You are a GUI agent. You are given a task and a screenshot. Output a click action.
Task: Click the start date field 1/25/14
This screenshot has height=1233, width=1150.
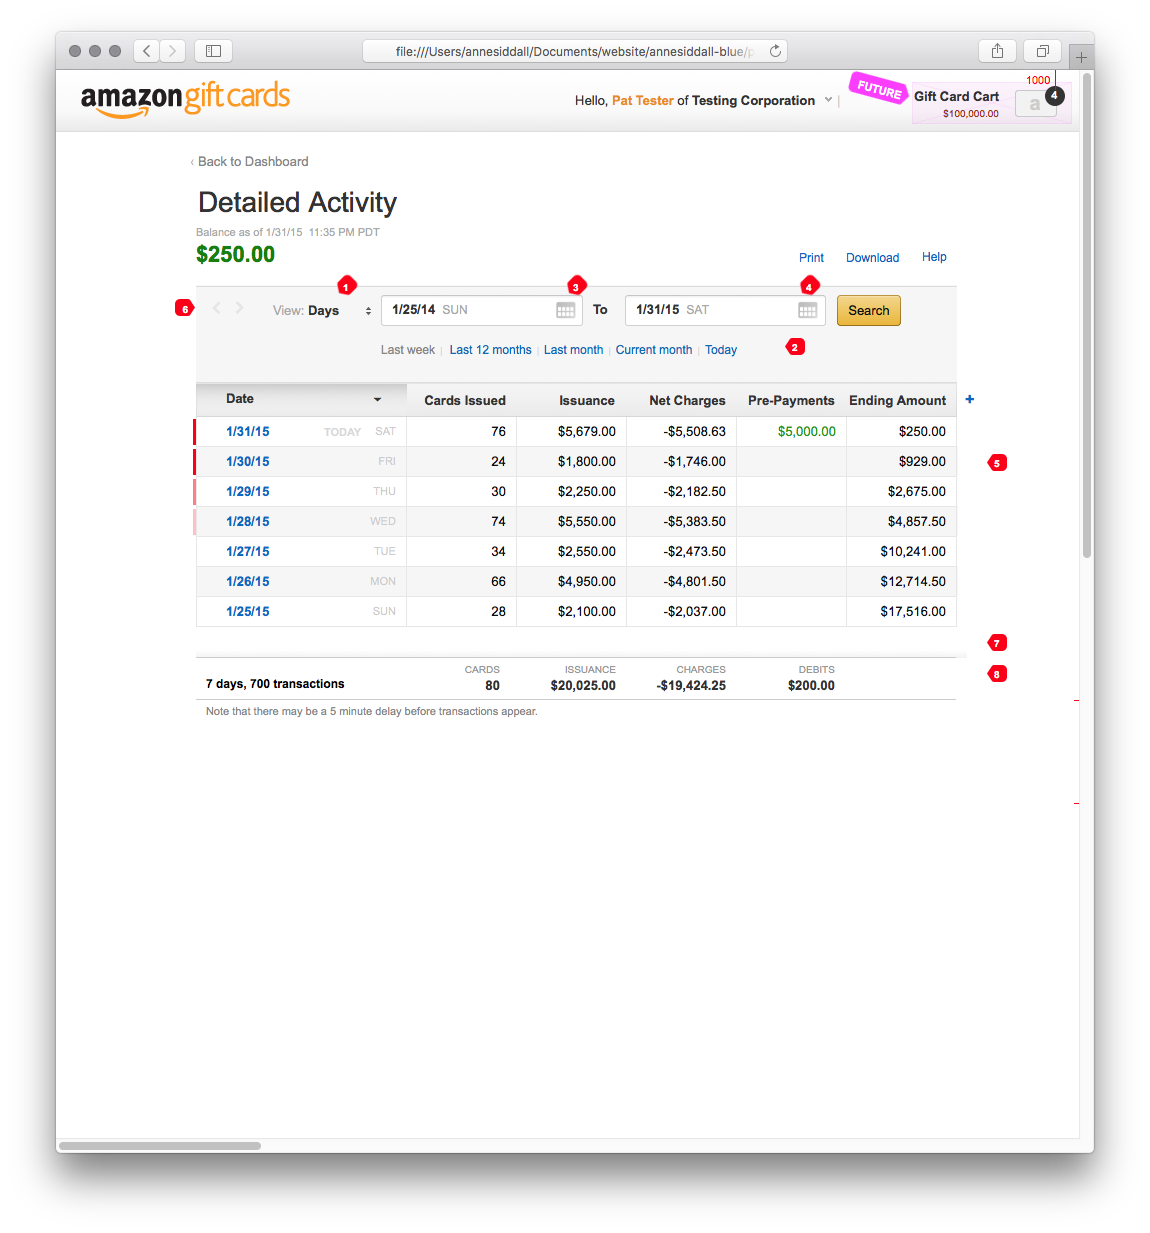(x=481, y=310)
